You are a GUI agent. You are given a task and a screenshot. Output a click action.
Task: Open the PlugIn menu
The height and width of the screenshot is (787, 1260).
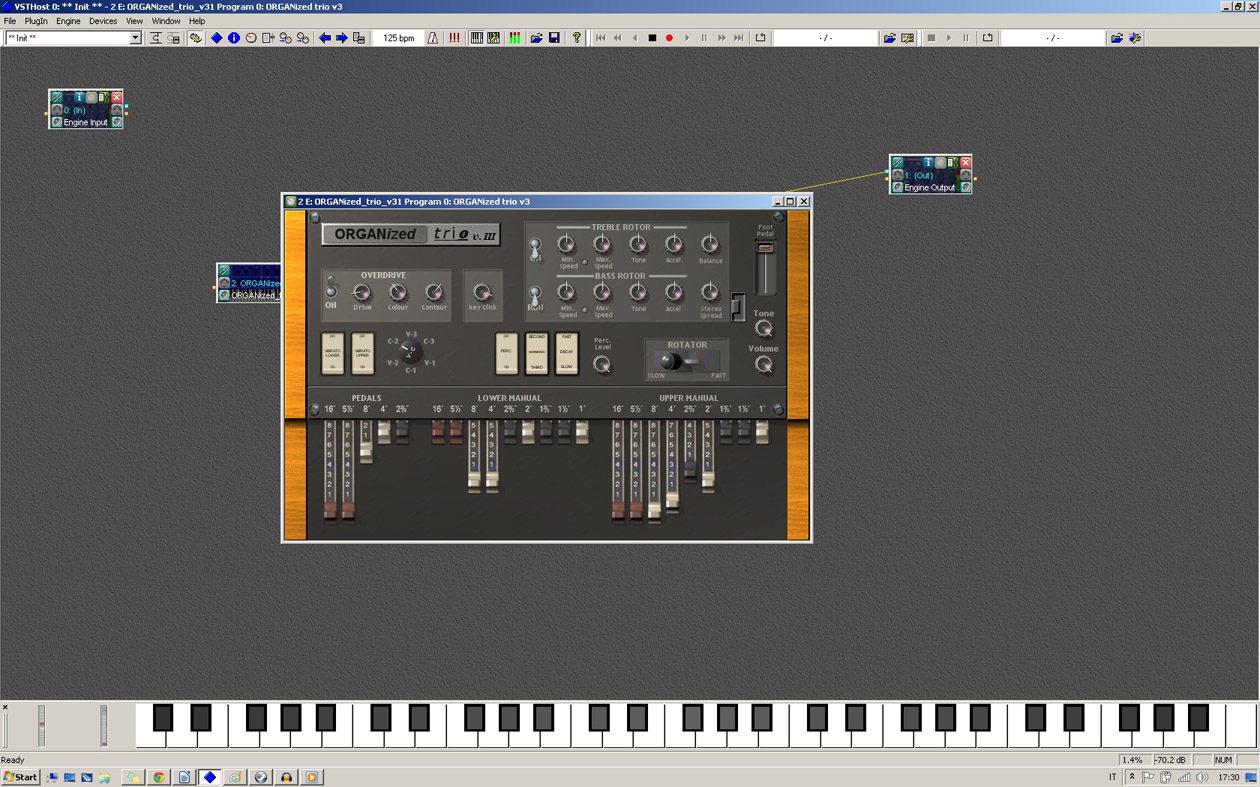(35, 21)
